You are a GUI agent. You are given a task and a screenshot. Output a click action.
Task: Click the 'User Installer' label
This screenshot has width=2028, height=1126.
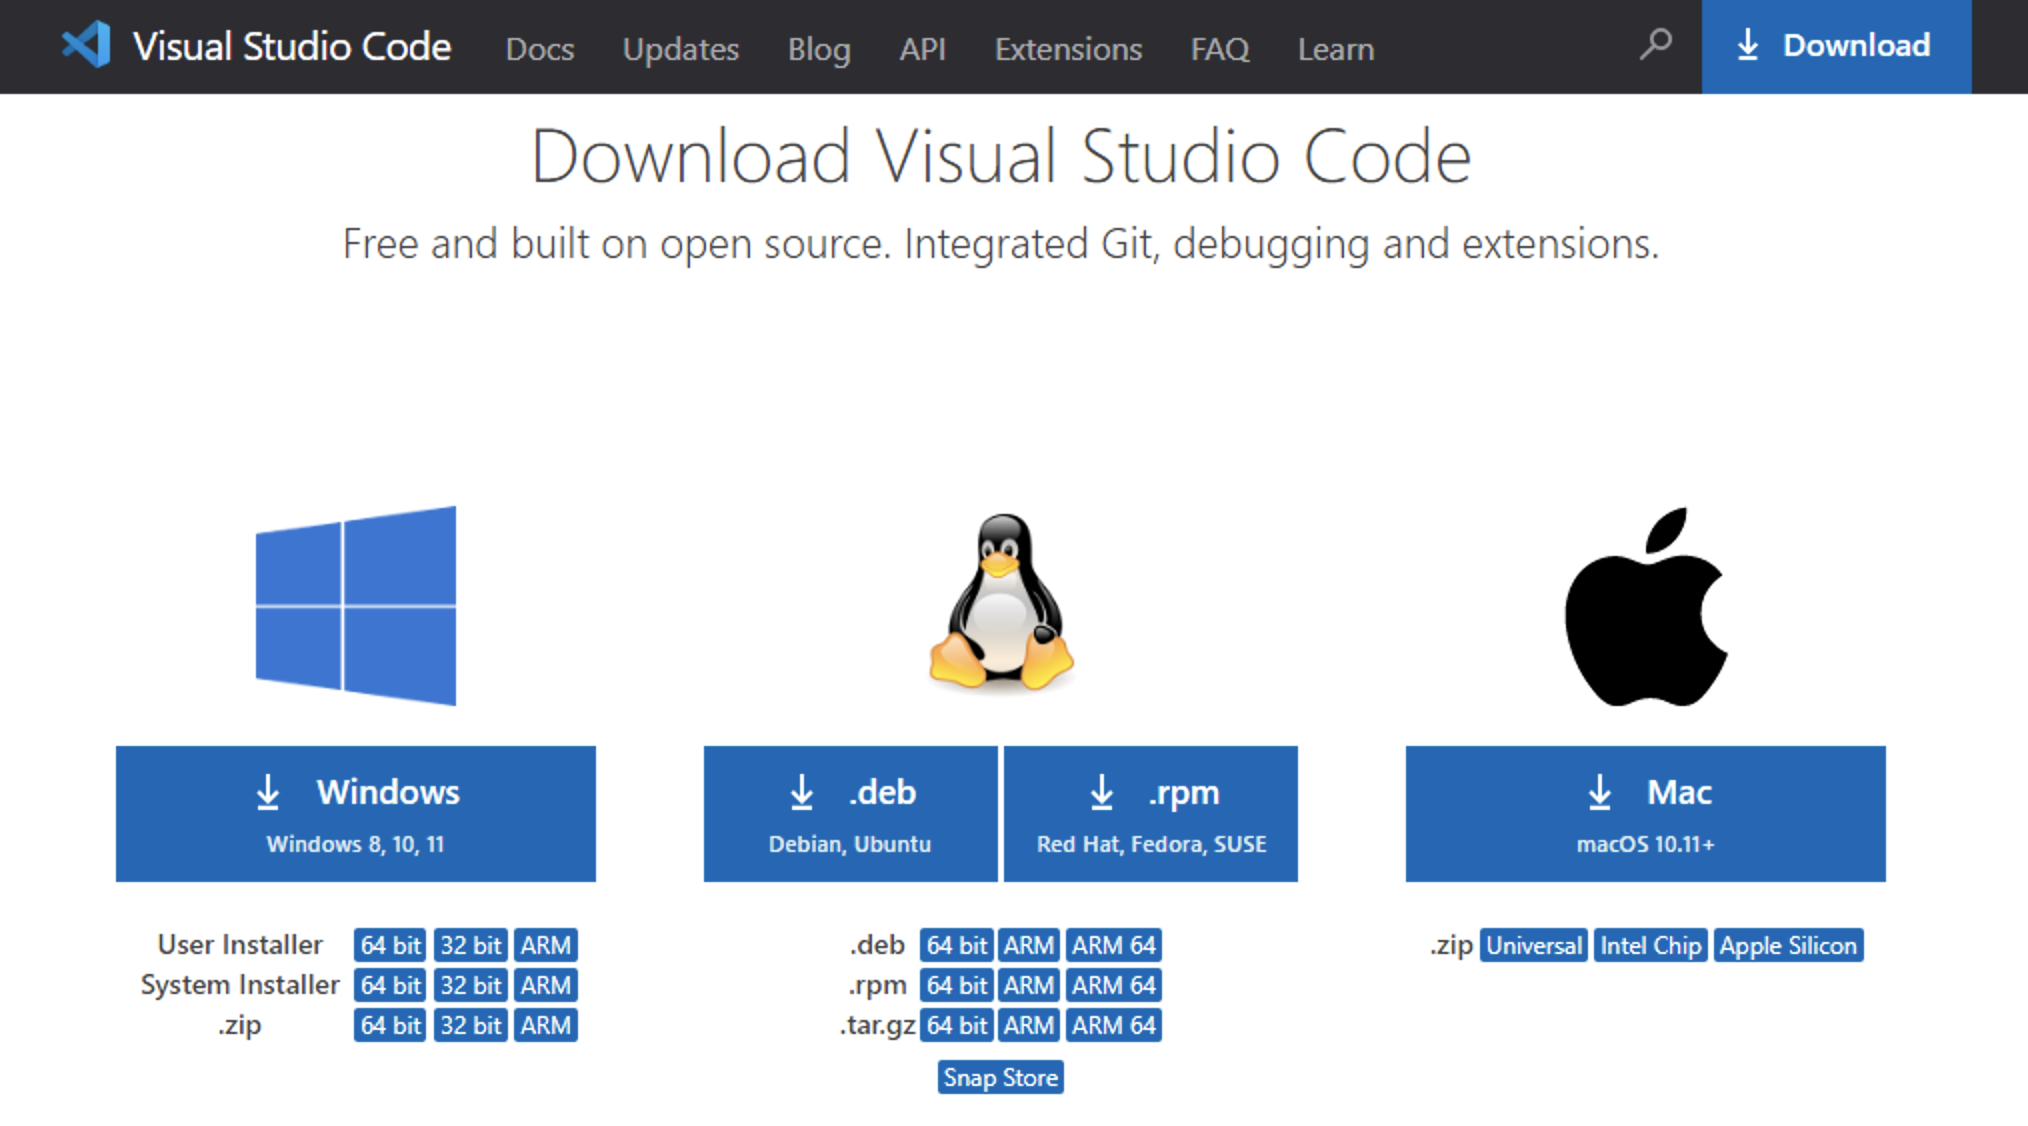click(x=240, y=944)
